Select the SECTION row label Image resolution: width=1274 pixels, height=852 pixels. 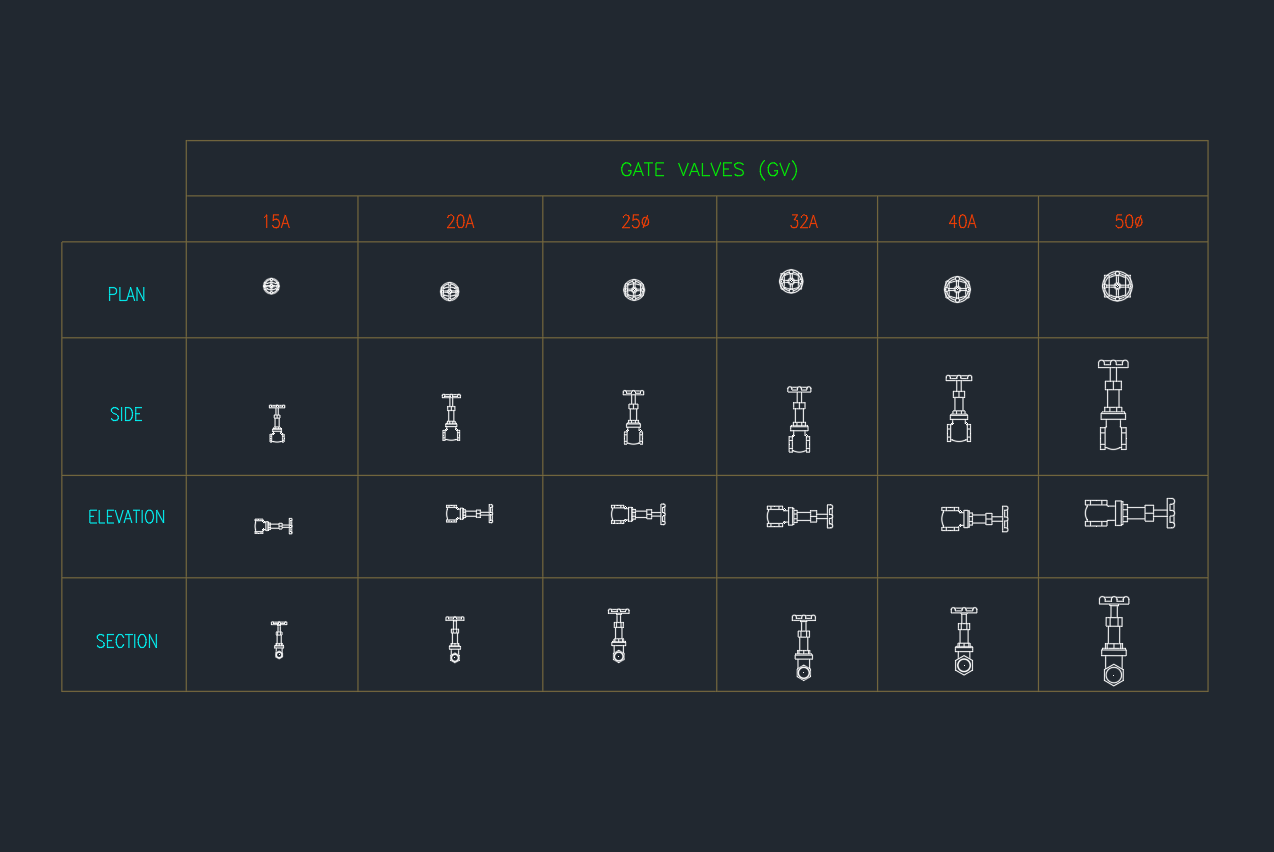127,642
